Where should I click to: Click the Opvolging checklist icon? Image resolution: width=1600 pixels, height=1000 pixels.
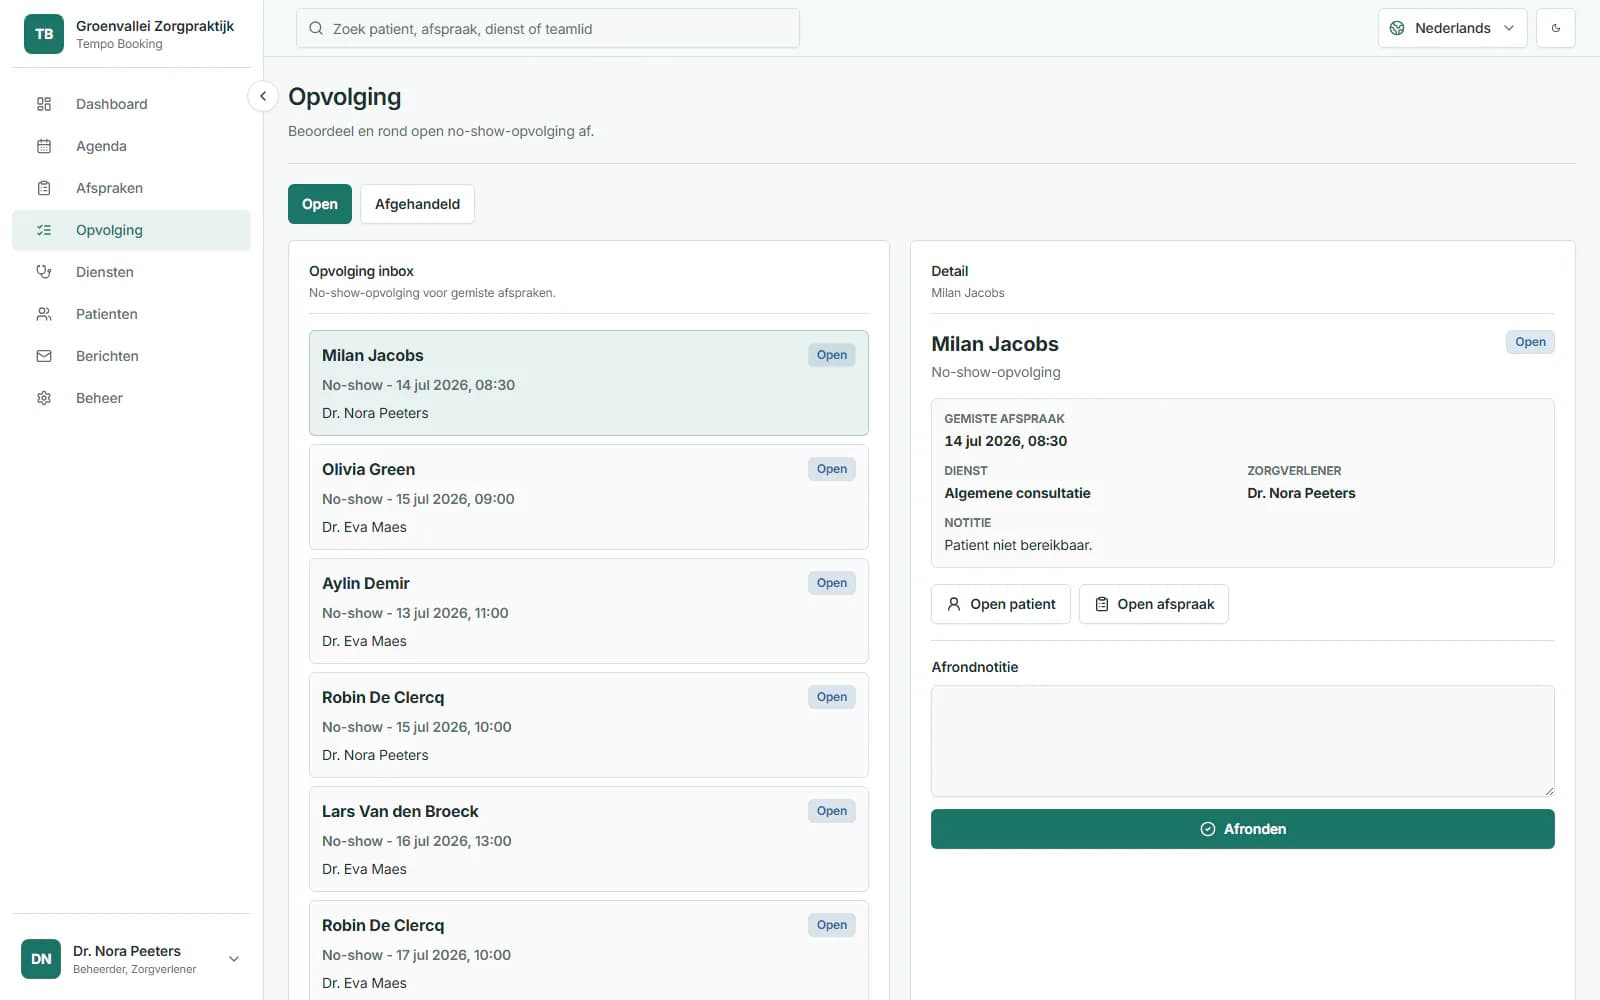click(x=44, y=230)
